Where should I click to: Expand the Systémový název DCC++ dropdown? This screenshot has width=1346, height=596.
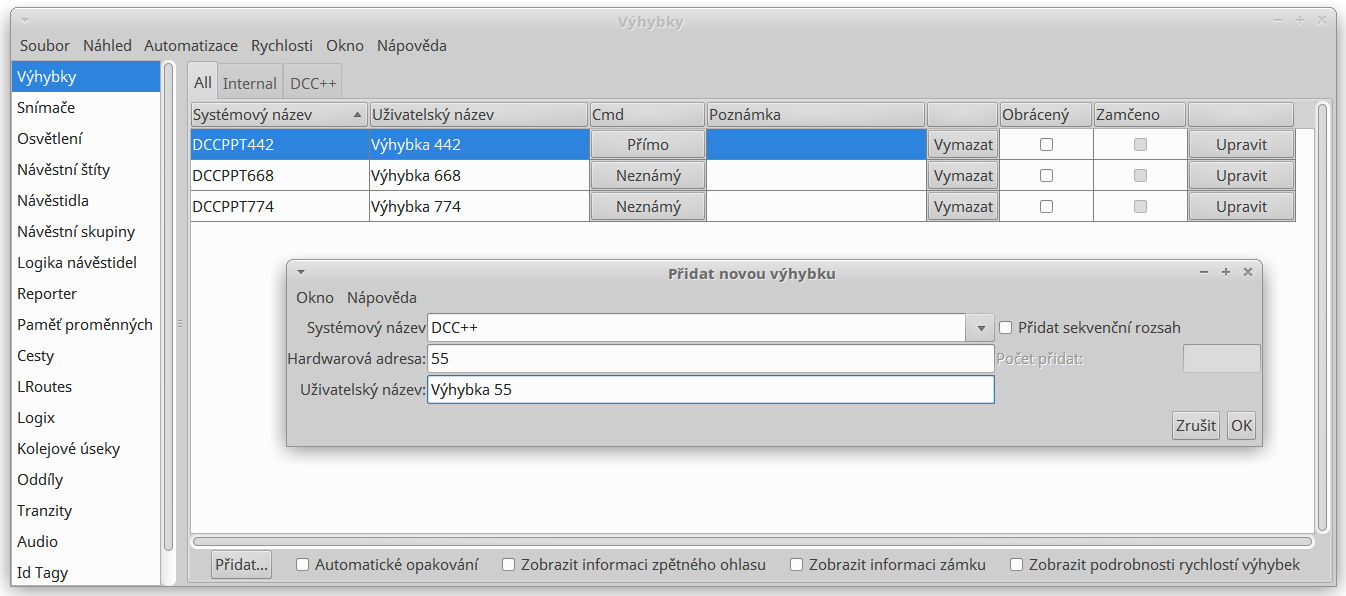pyautogui.click(x=979, y=328)
